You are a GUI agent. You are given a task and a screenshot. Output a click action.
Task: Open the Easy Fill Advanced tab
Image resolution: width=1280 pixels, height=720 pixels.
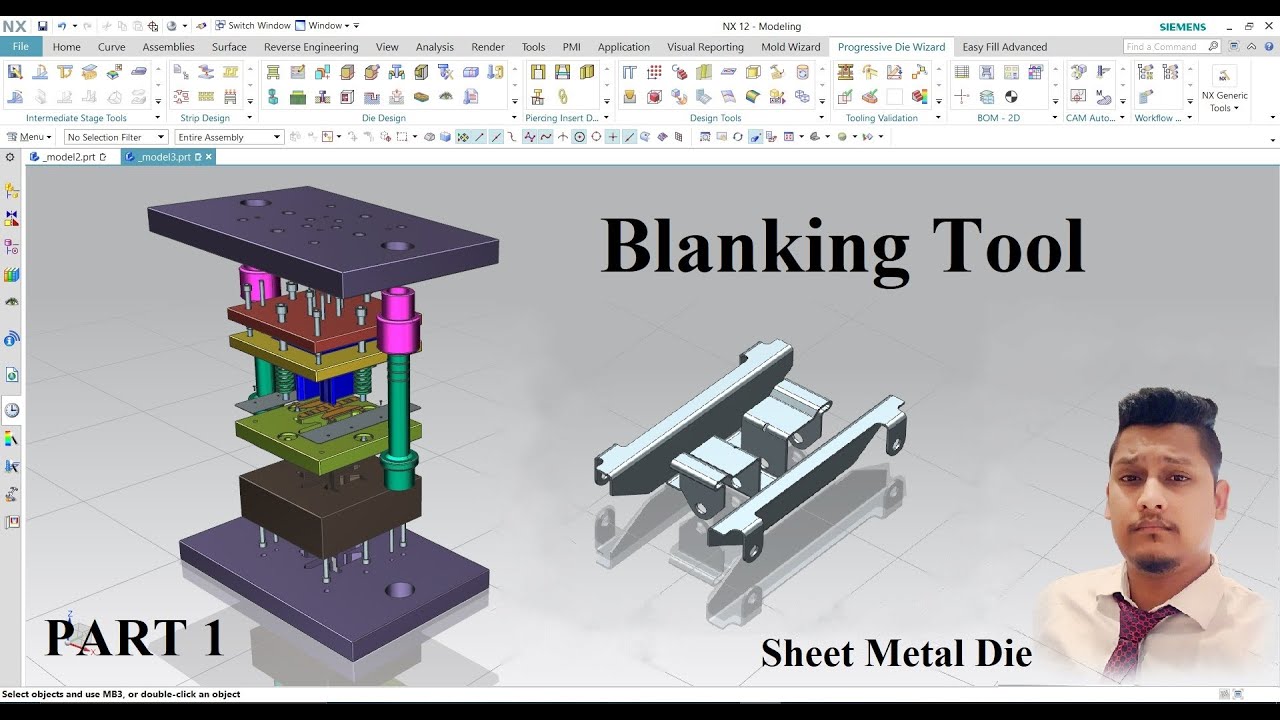(x=1004, y=47)
